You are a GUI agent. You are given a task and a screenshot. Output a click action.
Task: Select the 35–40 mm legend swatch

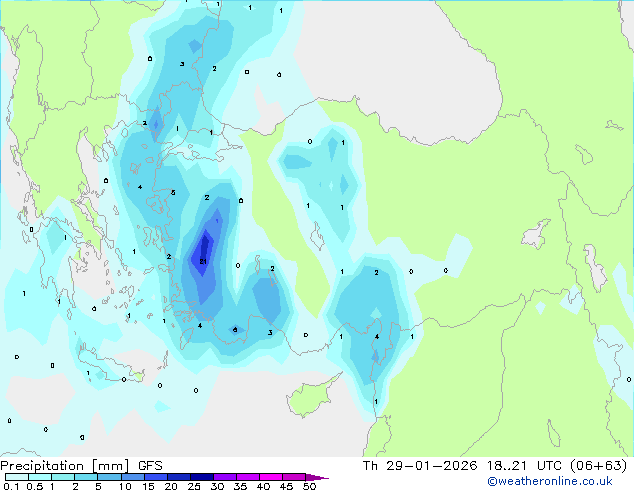click(x=248, y=477)
